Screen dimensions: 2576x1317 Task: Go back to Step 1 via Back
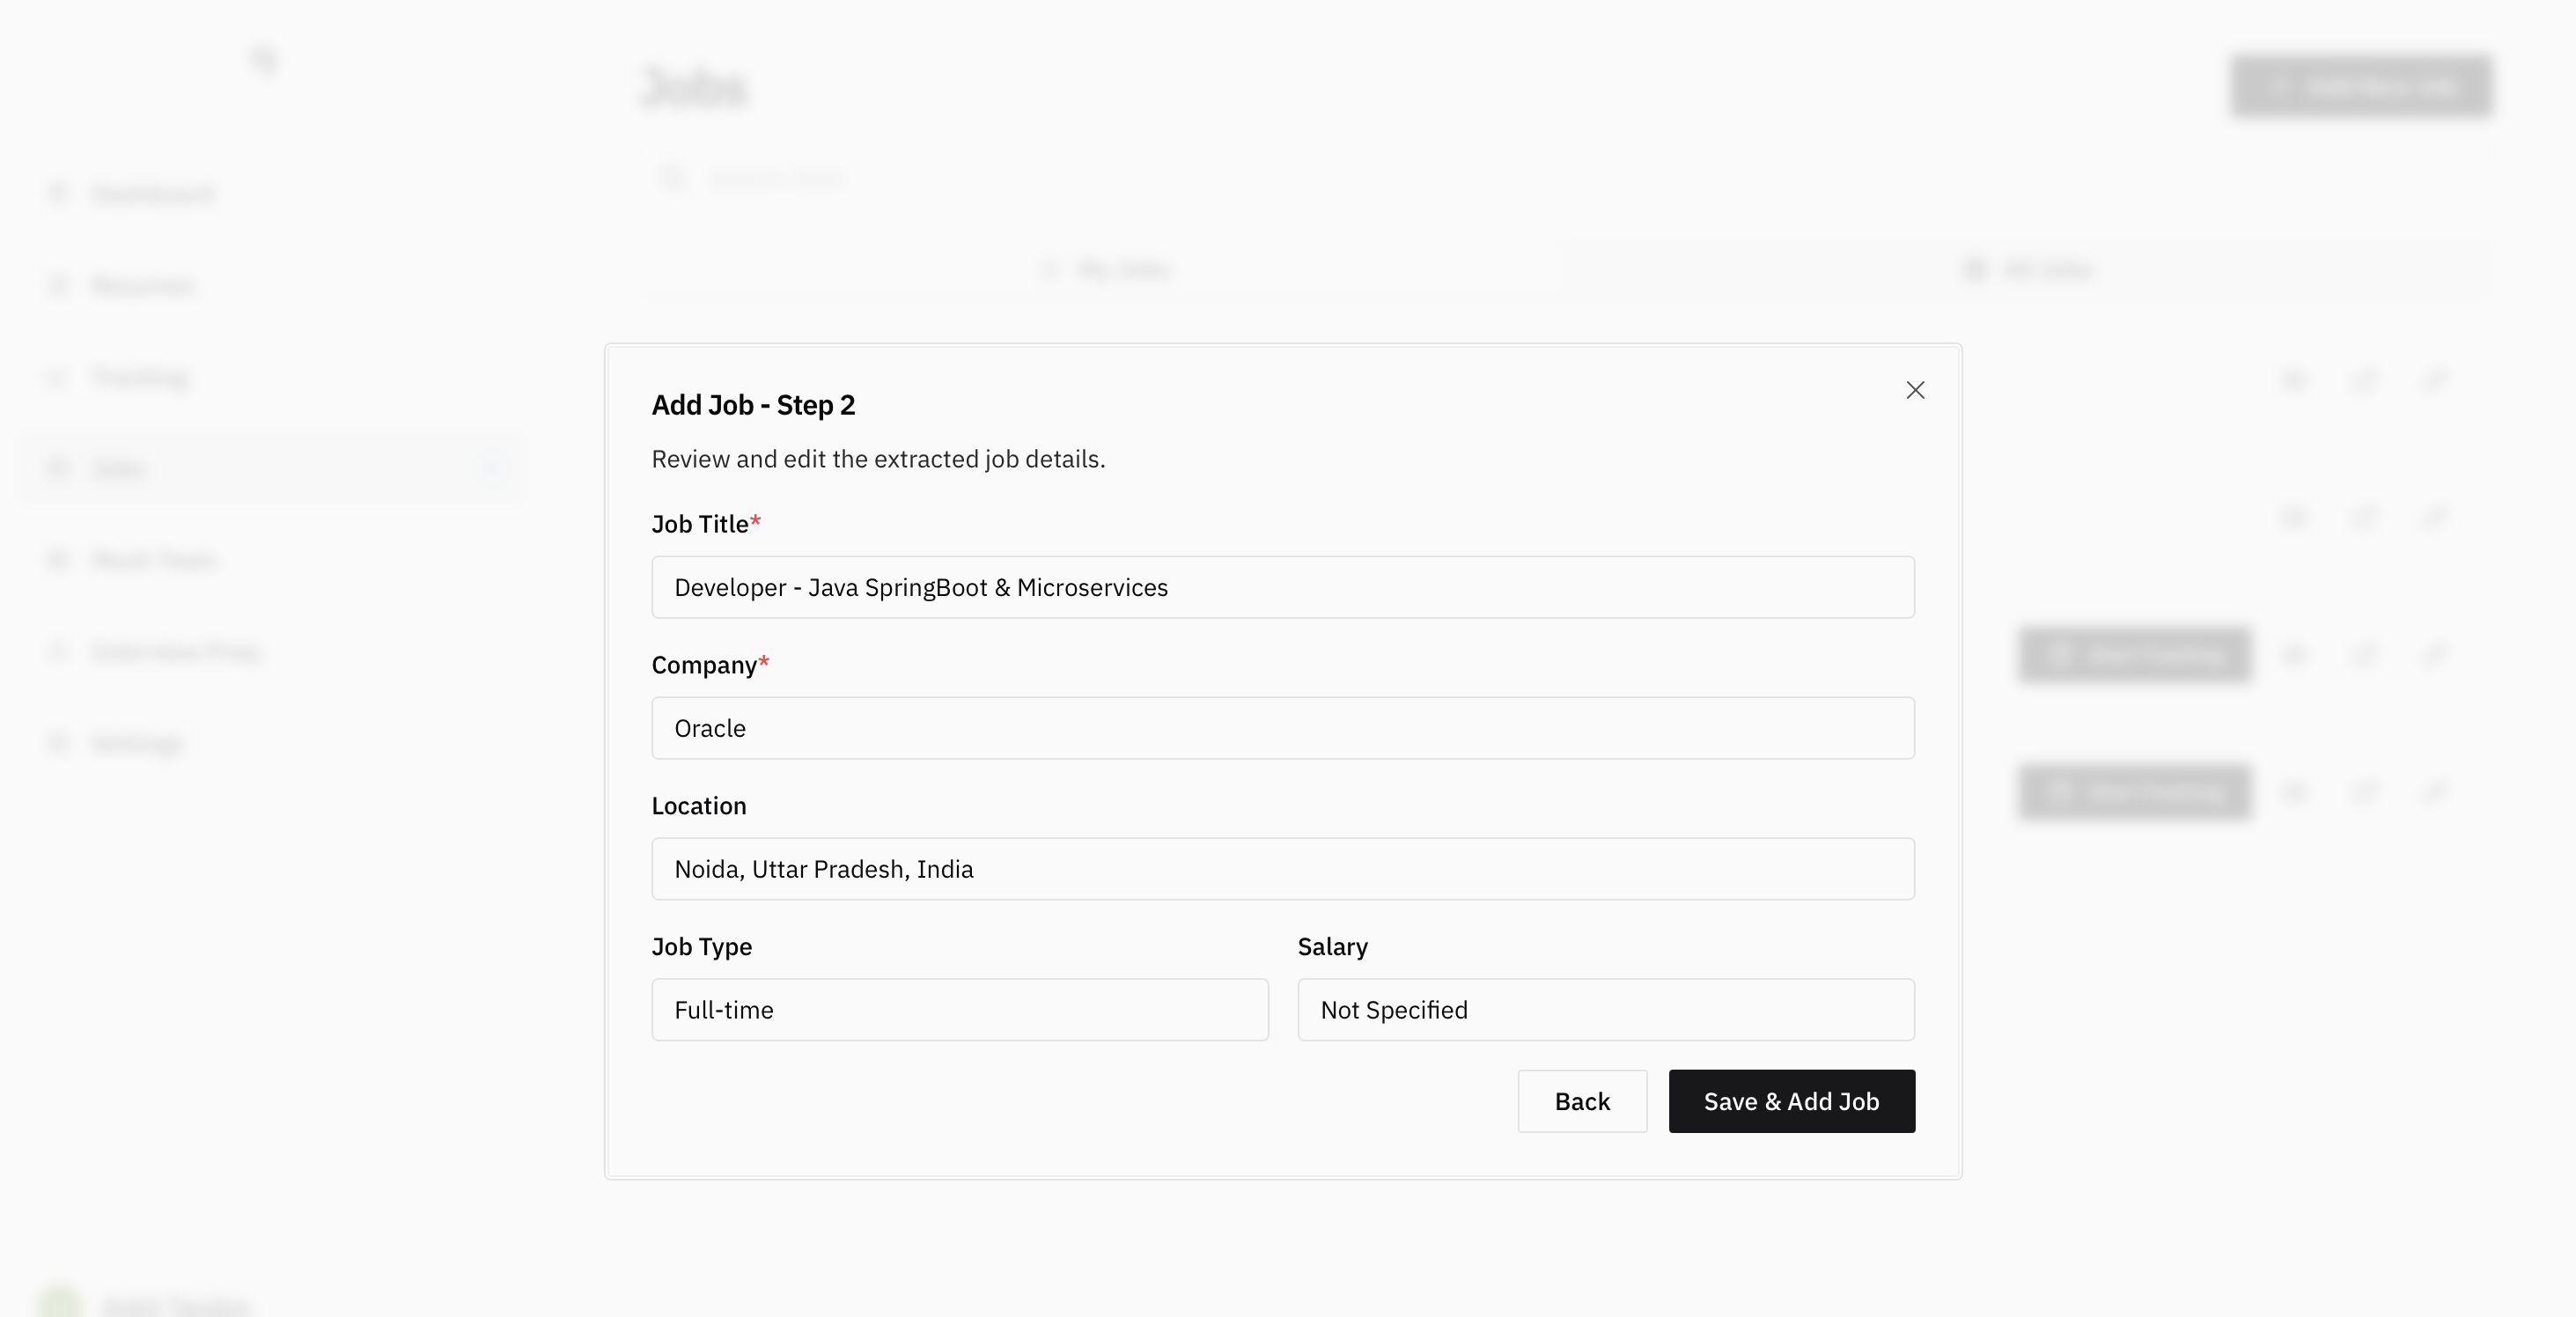1581,1101
